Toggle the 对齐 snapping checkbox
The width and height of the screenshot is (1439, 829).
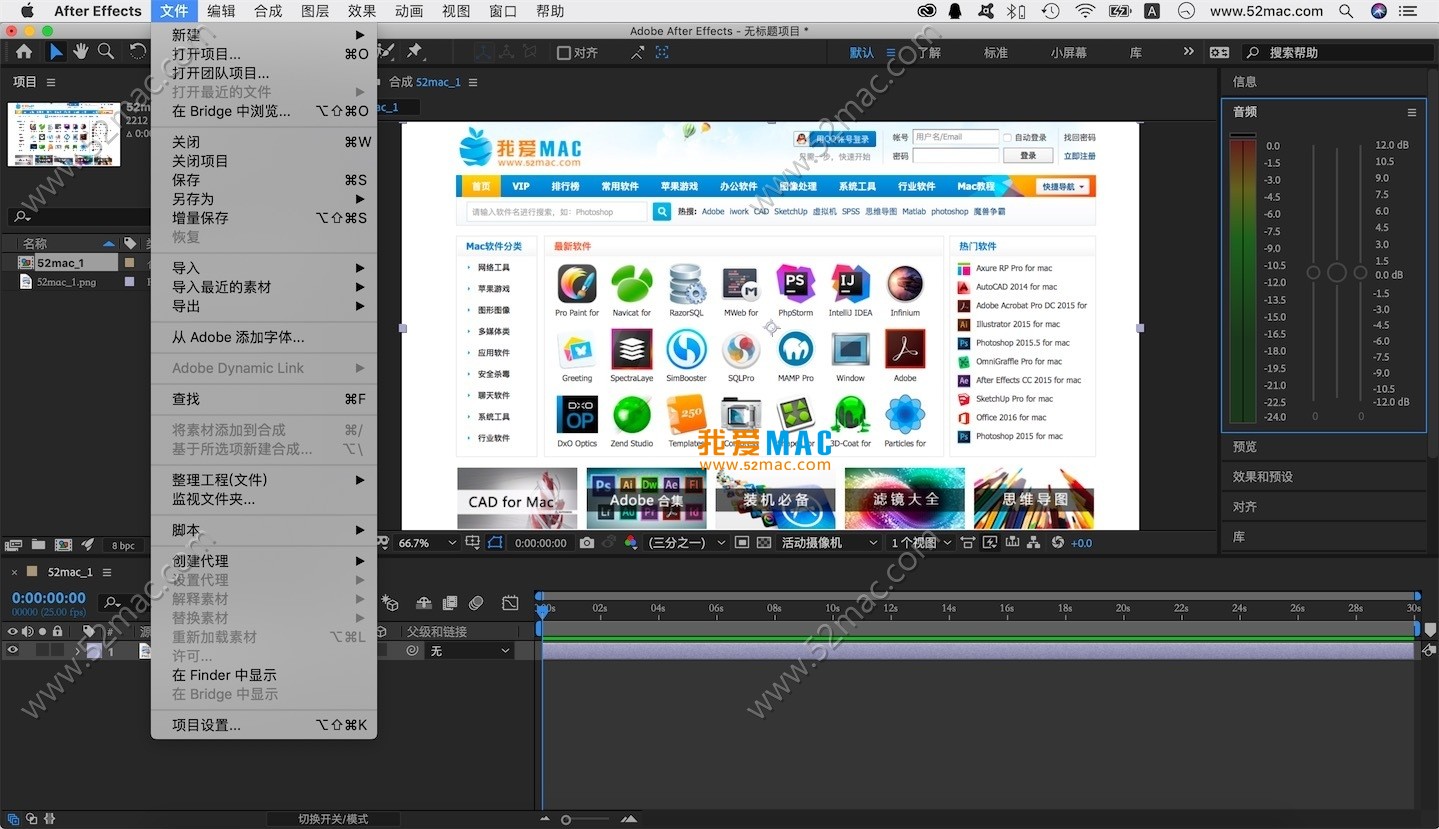[564, 52]
